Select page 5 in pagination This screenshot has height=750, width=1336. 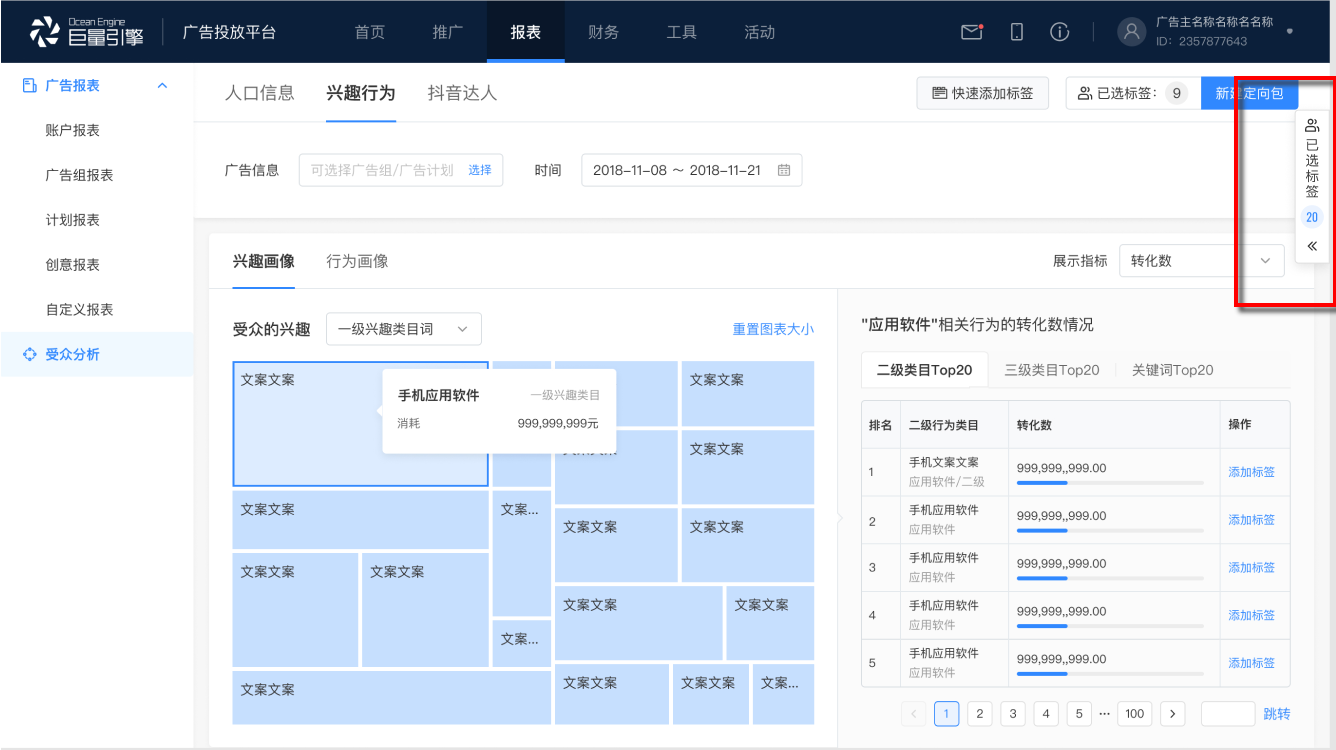1079,714
